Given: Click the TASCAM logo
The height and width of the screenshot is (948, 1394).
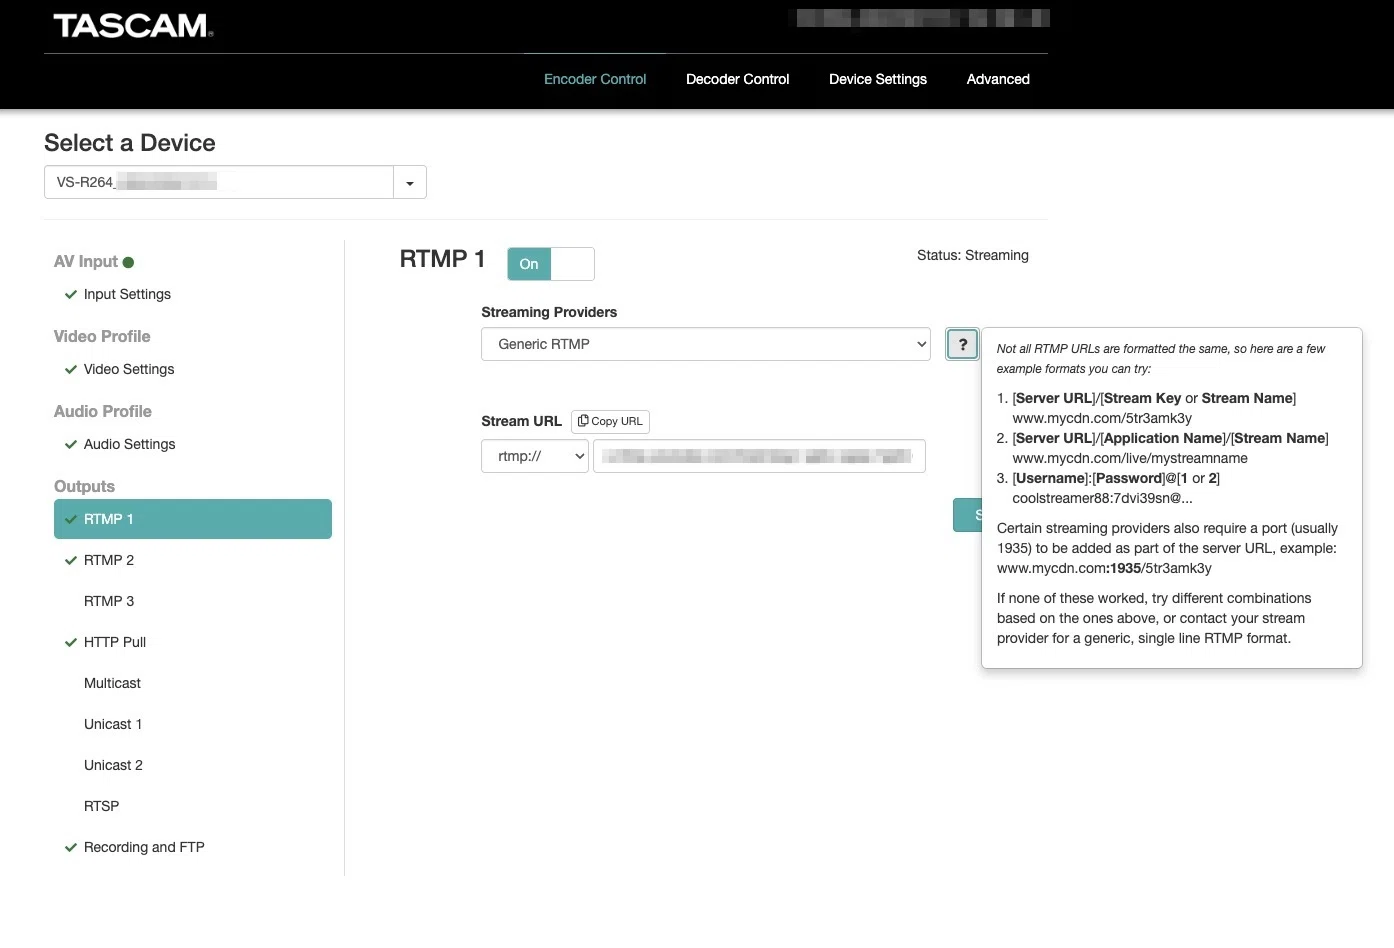Looking at the screenshot, I should click(132, 25).
